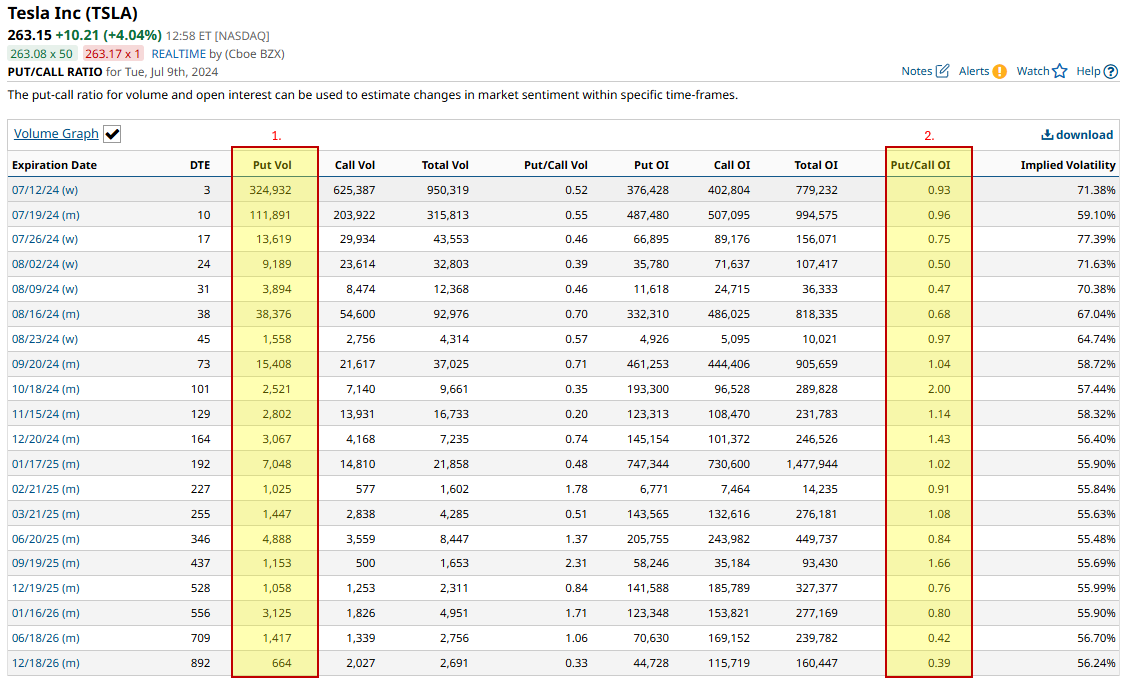1125x683 pixels.
Task: Open the 11/15/24 (m) expiration
Action: coord(45,414)
